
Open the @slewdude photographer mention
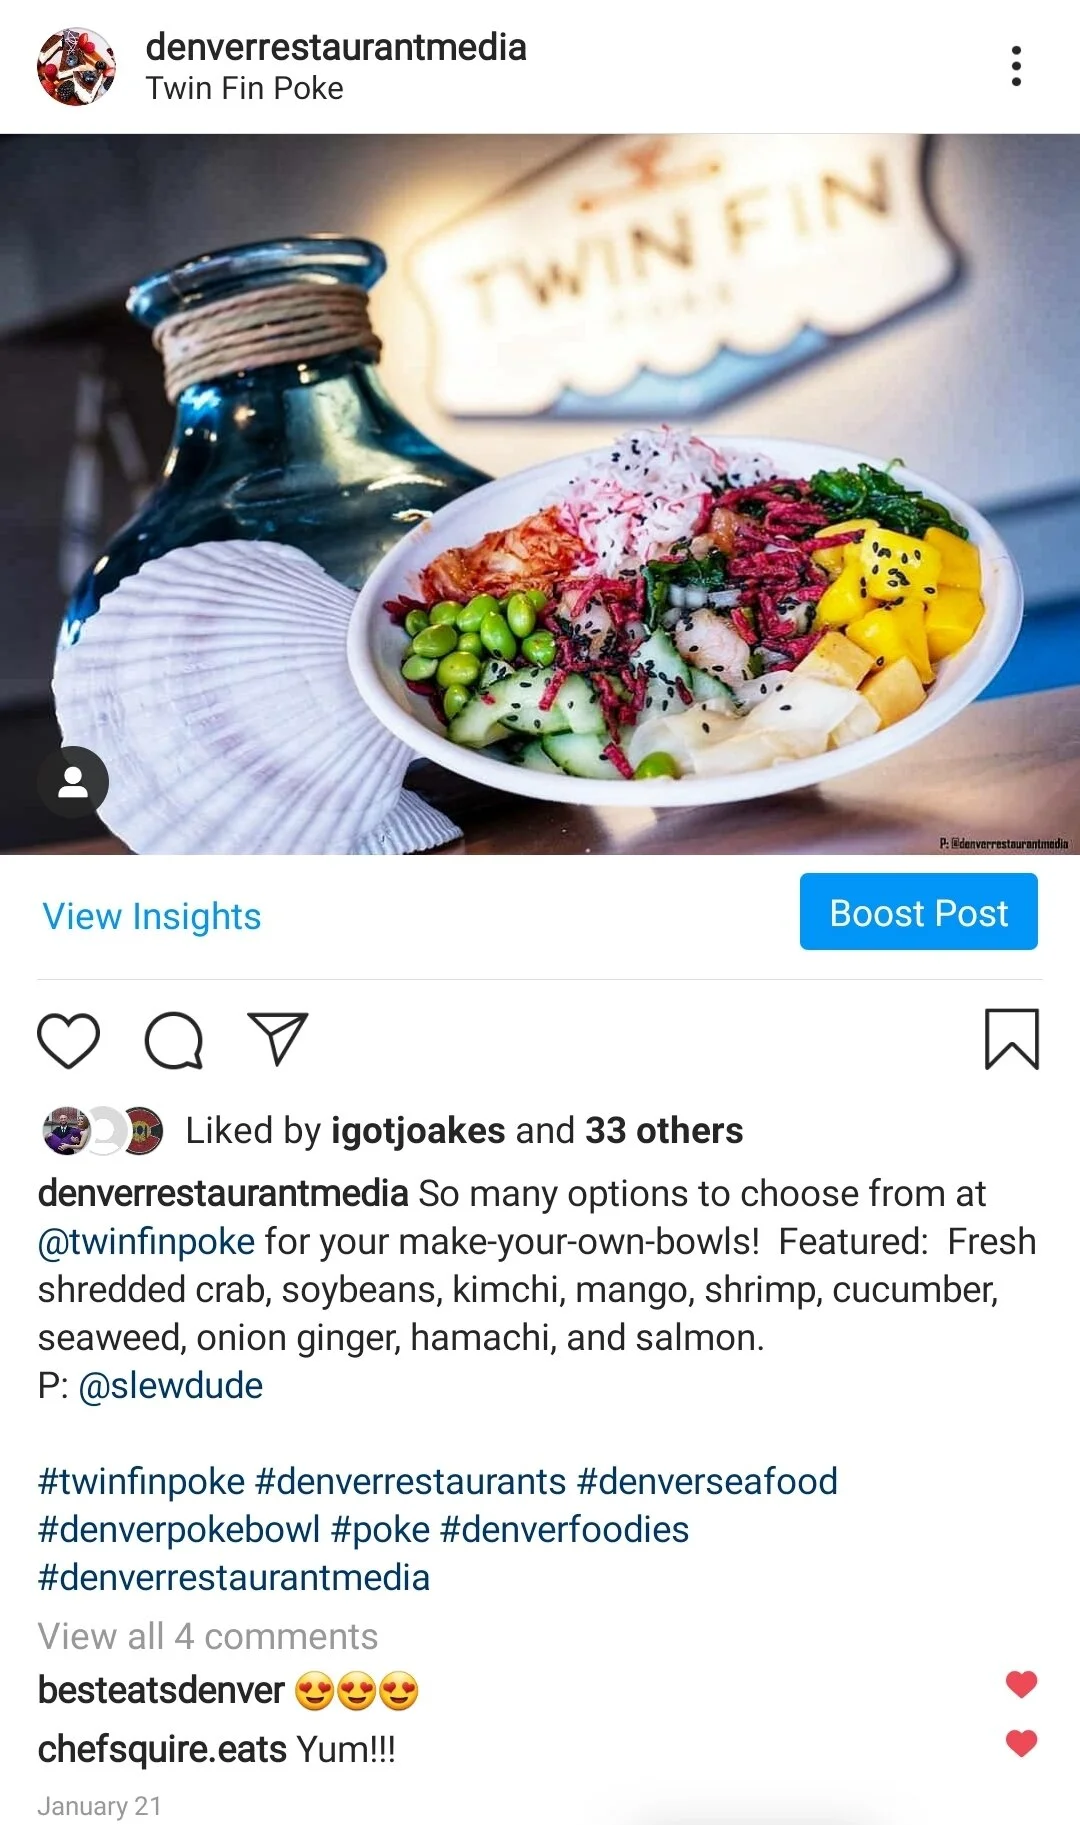pyautogui.click(x=170, y=1386)
